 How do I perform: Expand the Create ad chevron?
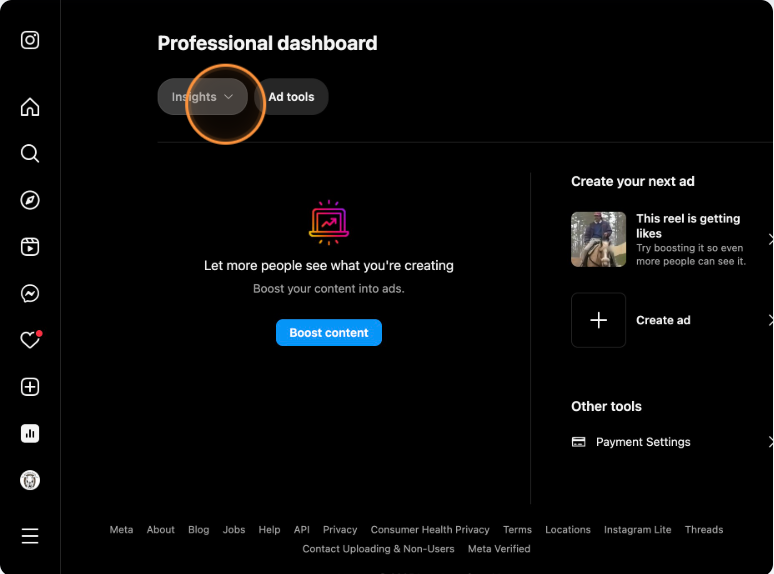[x=769, y=320]
